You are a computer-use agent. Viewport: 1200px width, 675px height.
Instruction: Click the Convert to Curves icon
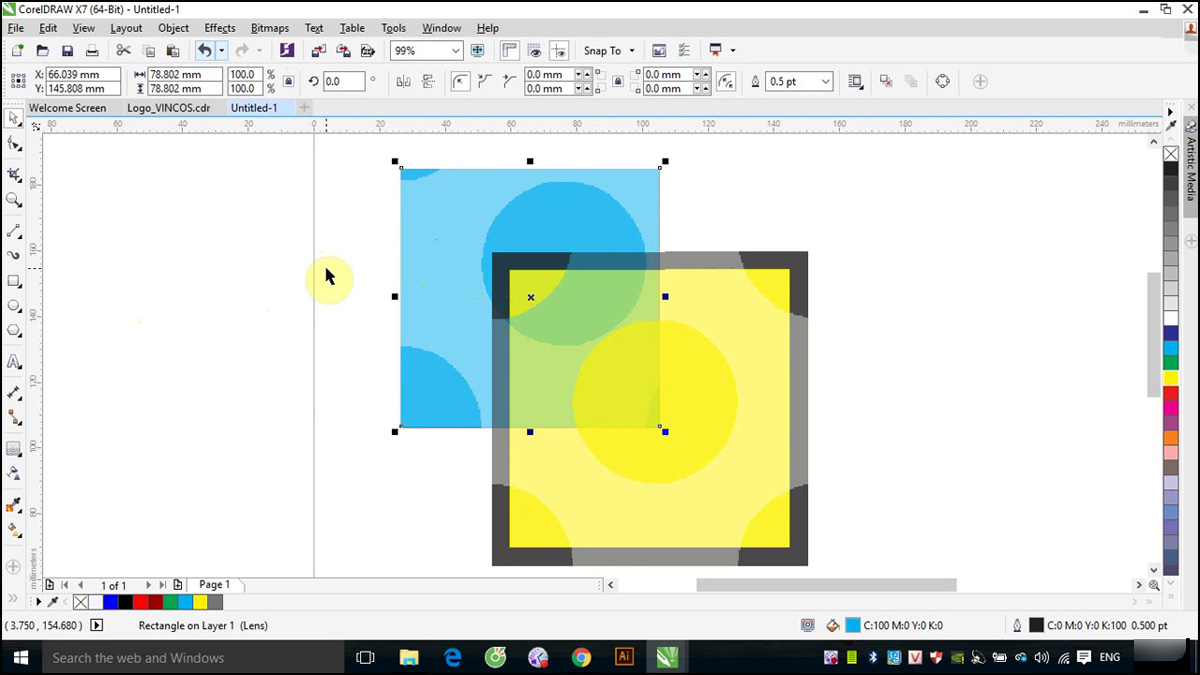[941, 81]
